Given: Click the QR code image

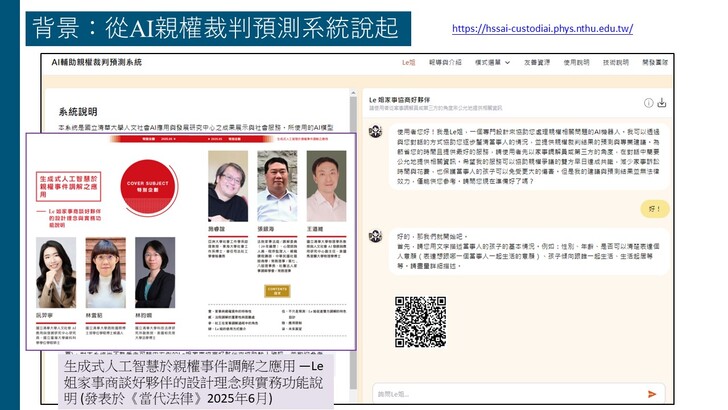Looking at the screenshot, I should [x=420, y=322].
